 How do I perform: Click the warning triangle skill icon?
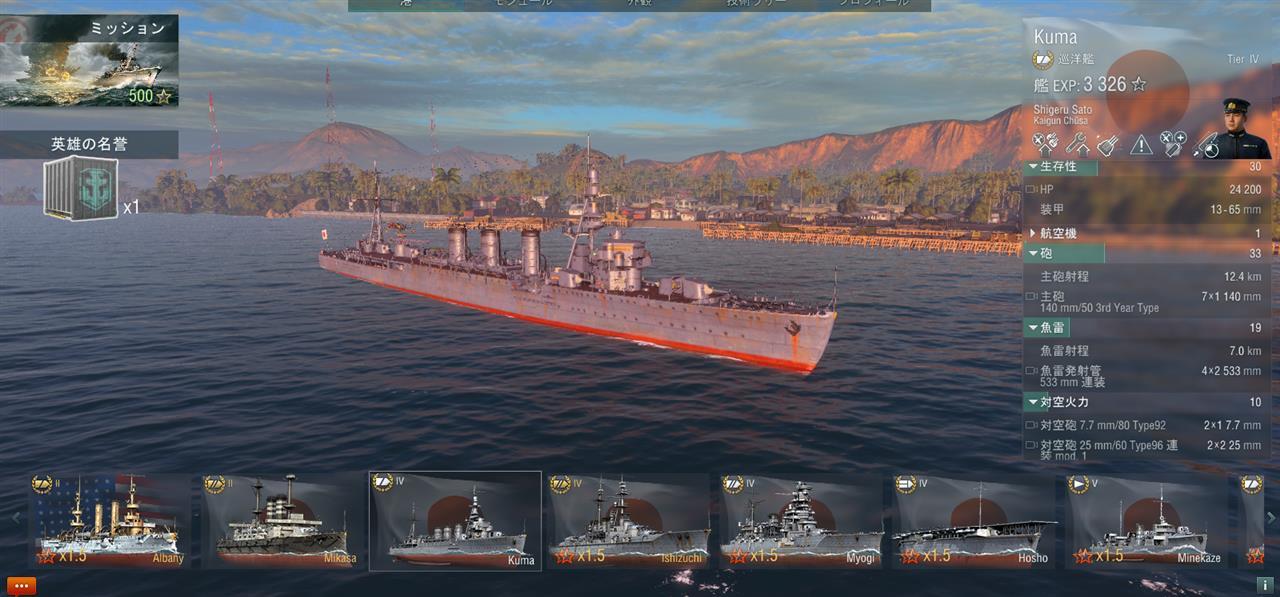[1141, 145]
